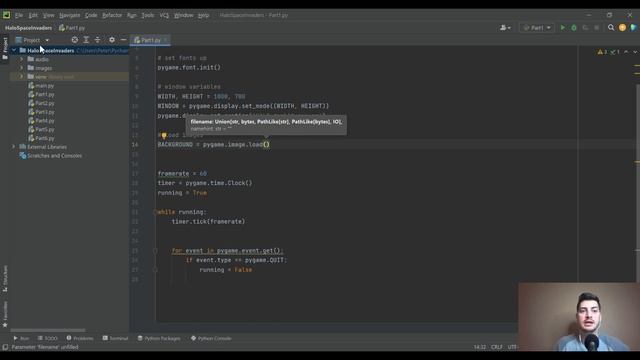The height and width of the screenshot is (360, 640).
Task: Click the yellow lightbulb intention icon in editor
Action: [x=164, y=135]
